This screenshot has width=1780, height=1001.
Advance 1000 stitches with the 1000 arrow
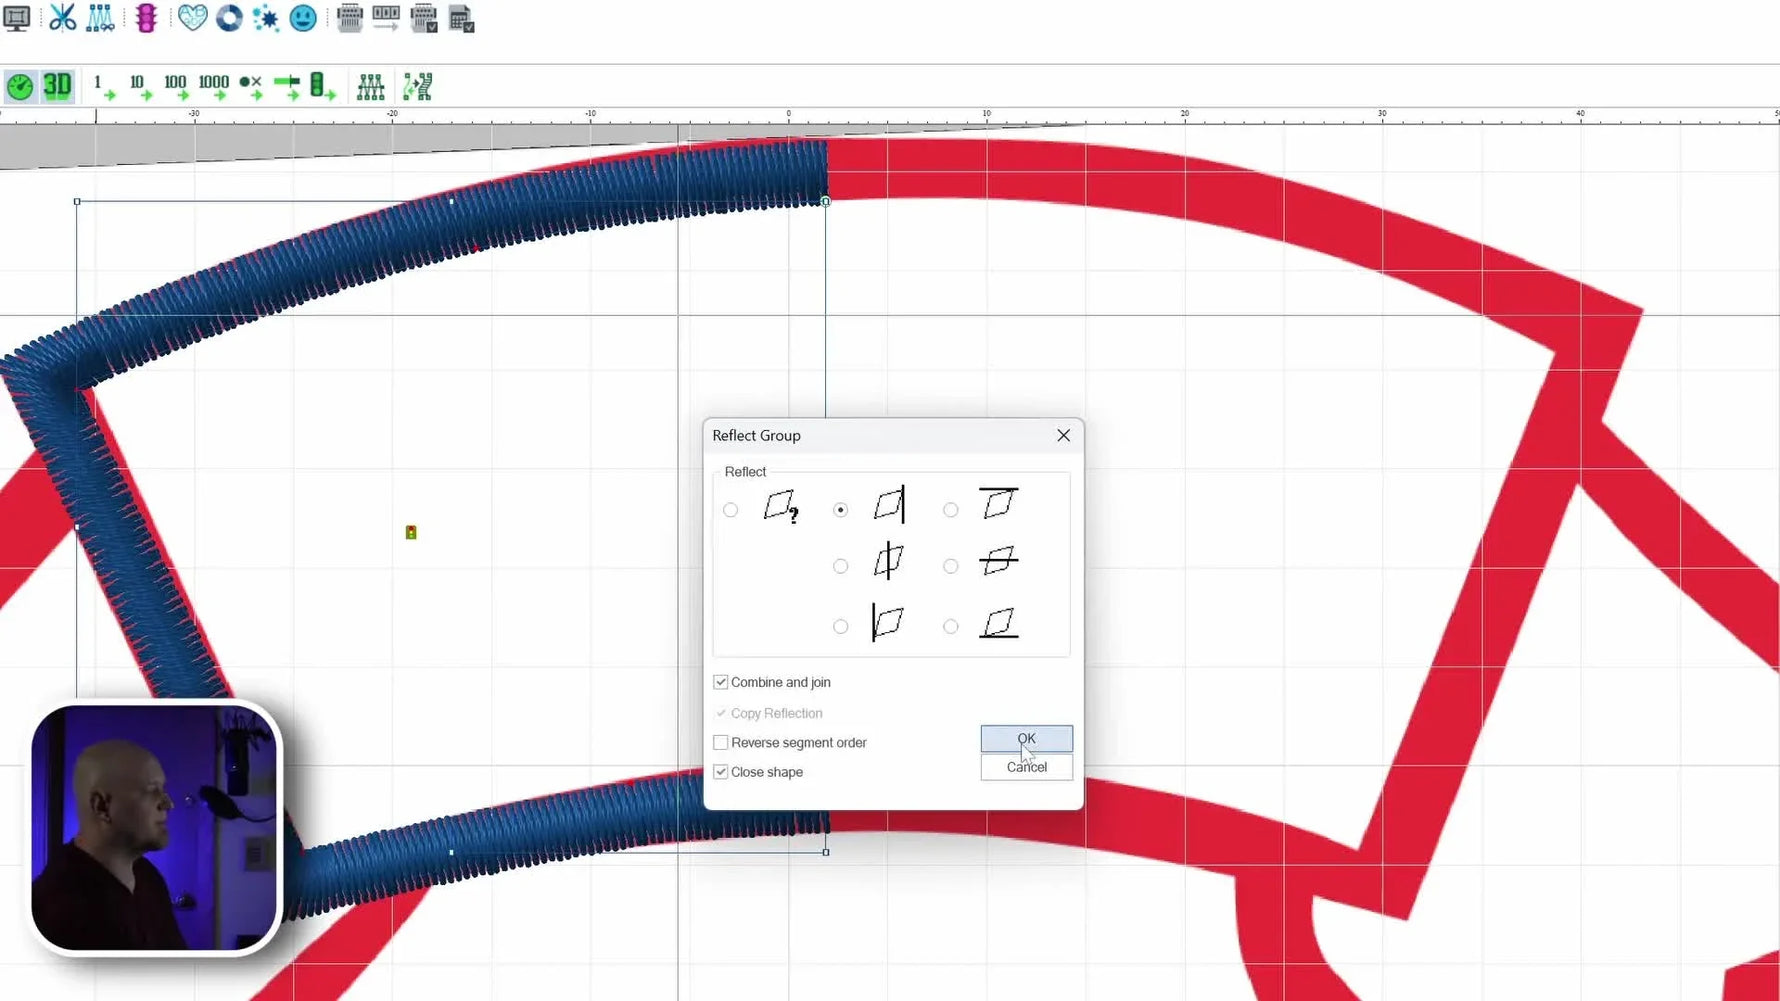(x=214, y=87)
